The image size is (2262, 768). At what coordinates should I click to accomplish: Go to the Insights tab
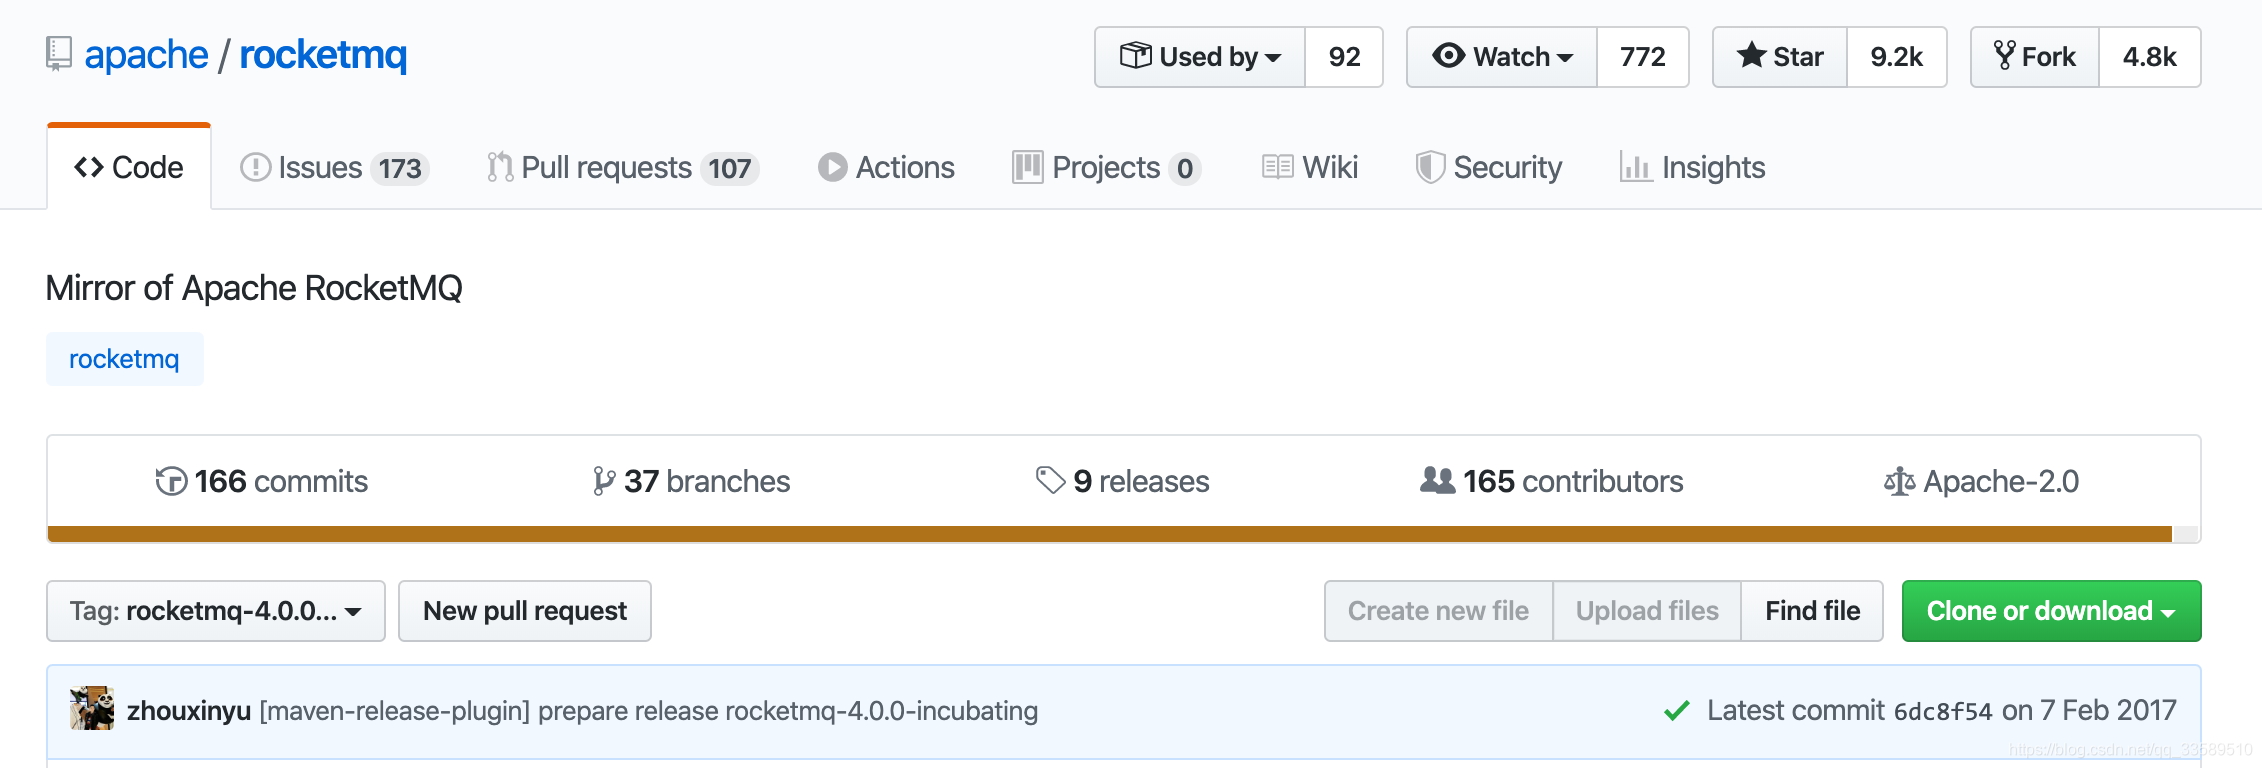[1693, 168]
